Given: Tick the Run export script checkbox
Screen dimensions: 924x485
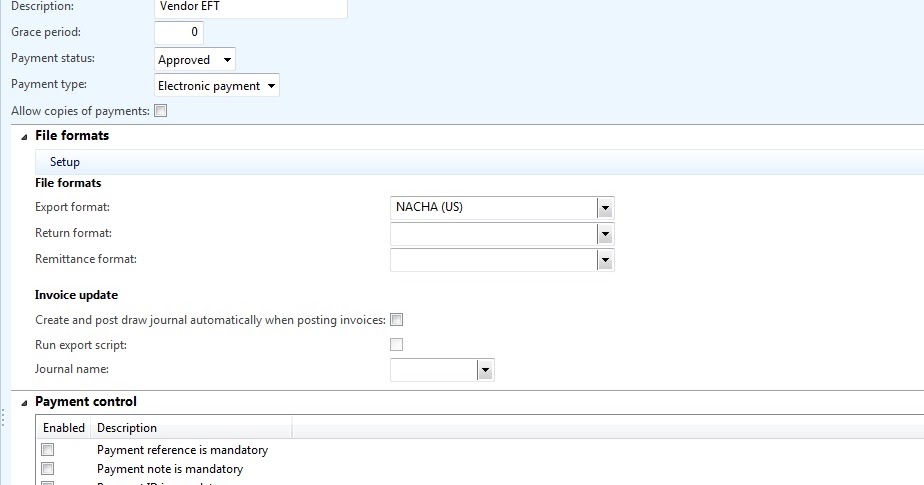Looking at the screenshot, I should click(397, 345).
